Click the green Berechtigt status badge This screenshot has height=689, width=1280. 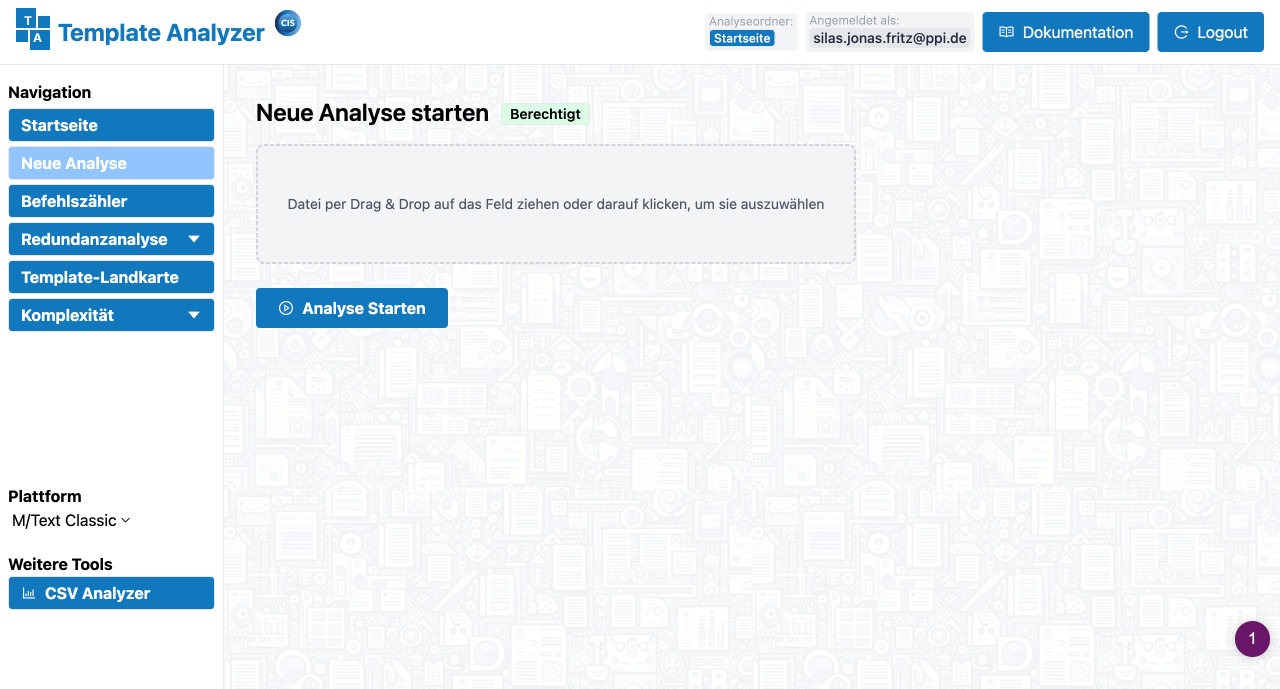tap(545, 114)
